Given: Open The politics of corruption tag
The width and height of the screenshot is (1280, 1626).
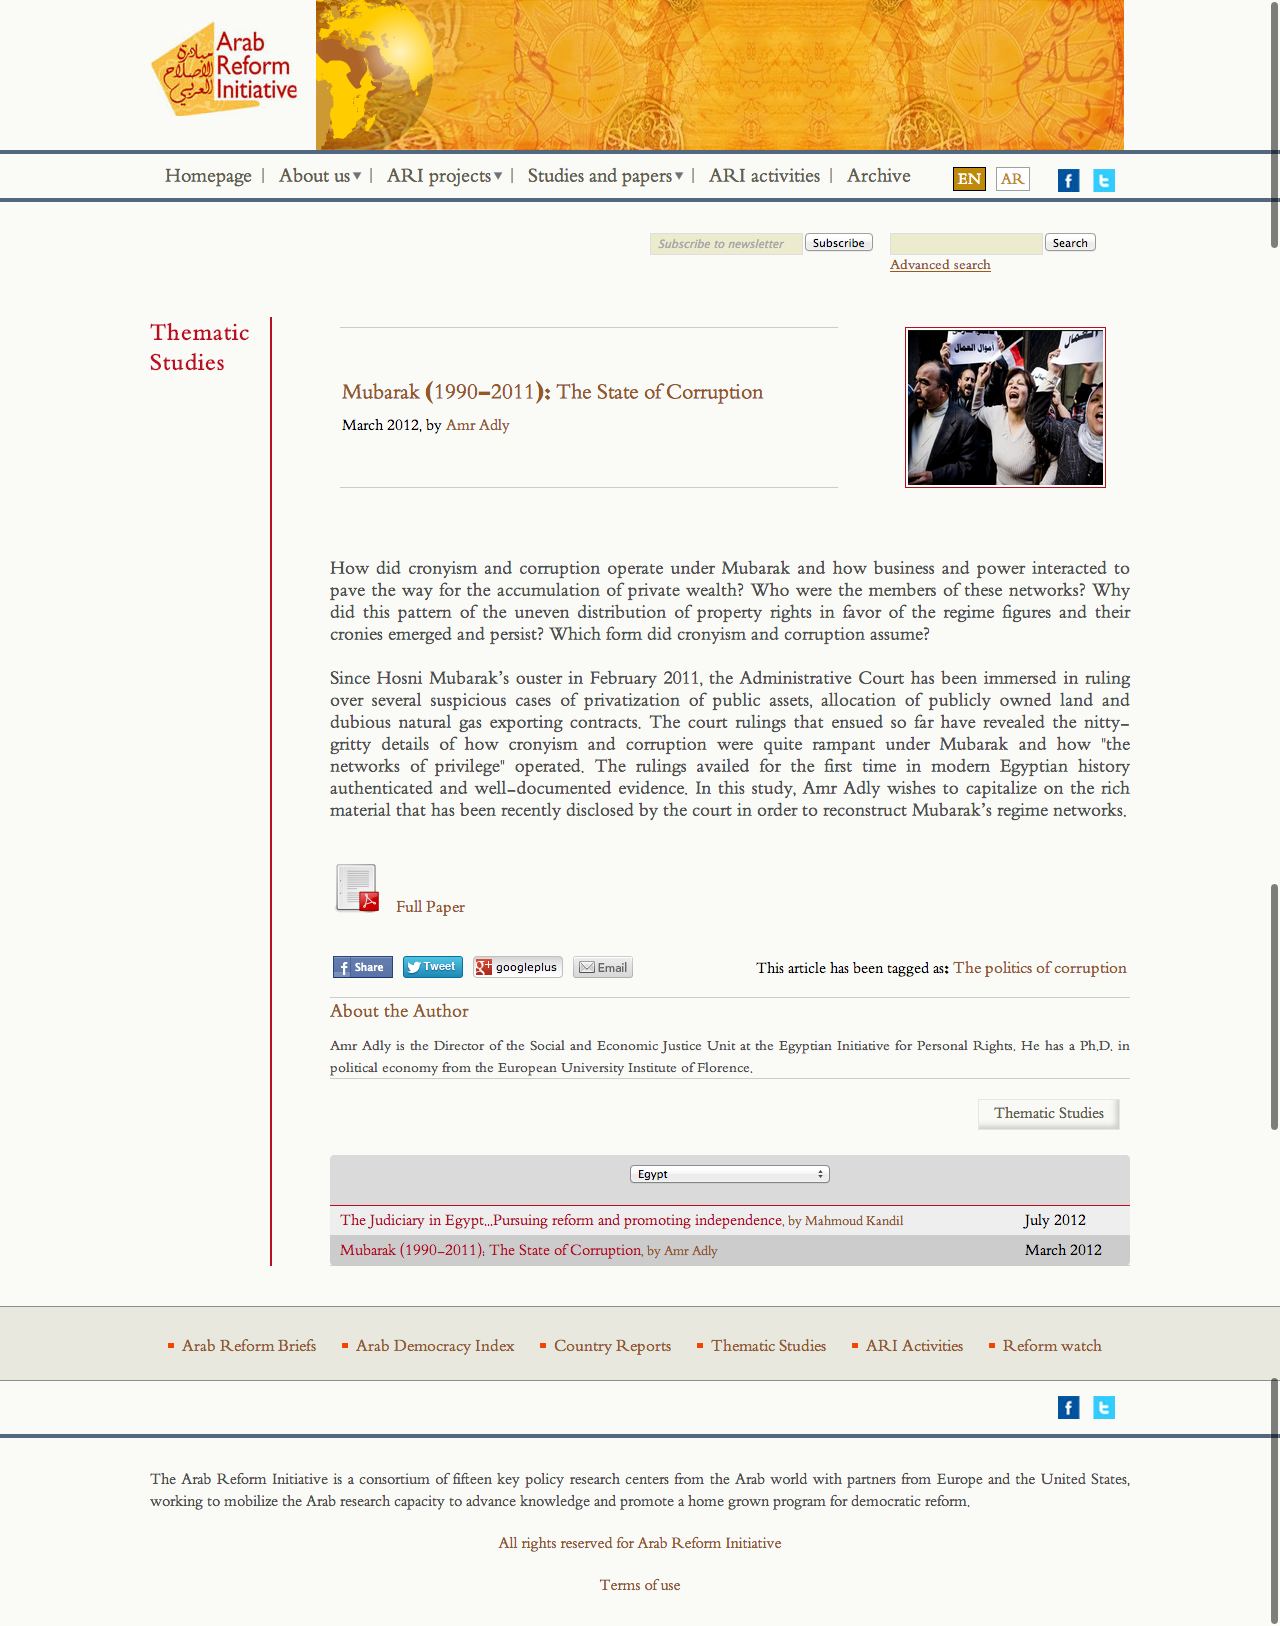Looking at the screenshot, I should pos(1040,968).
